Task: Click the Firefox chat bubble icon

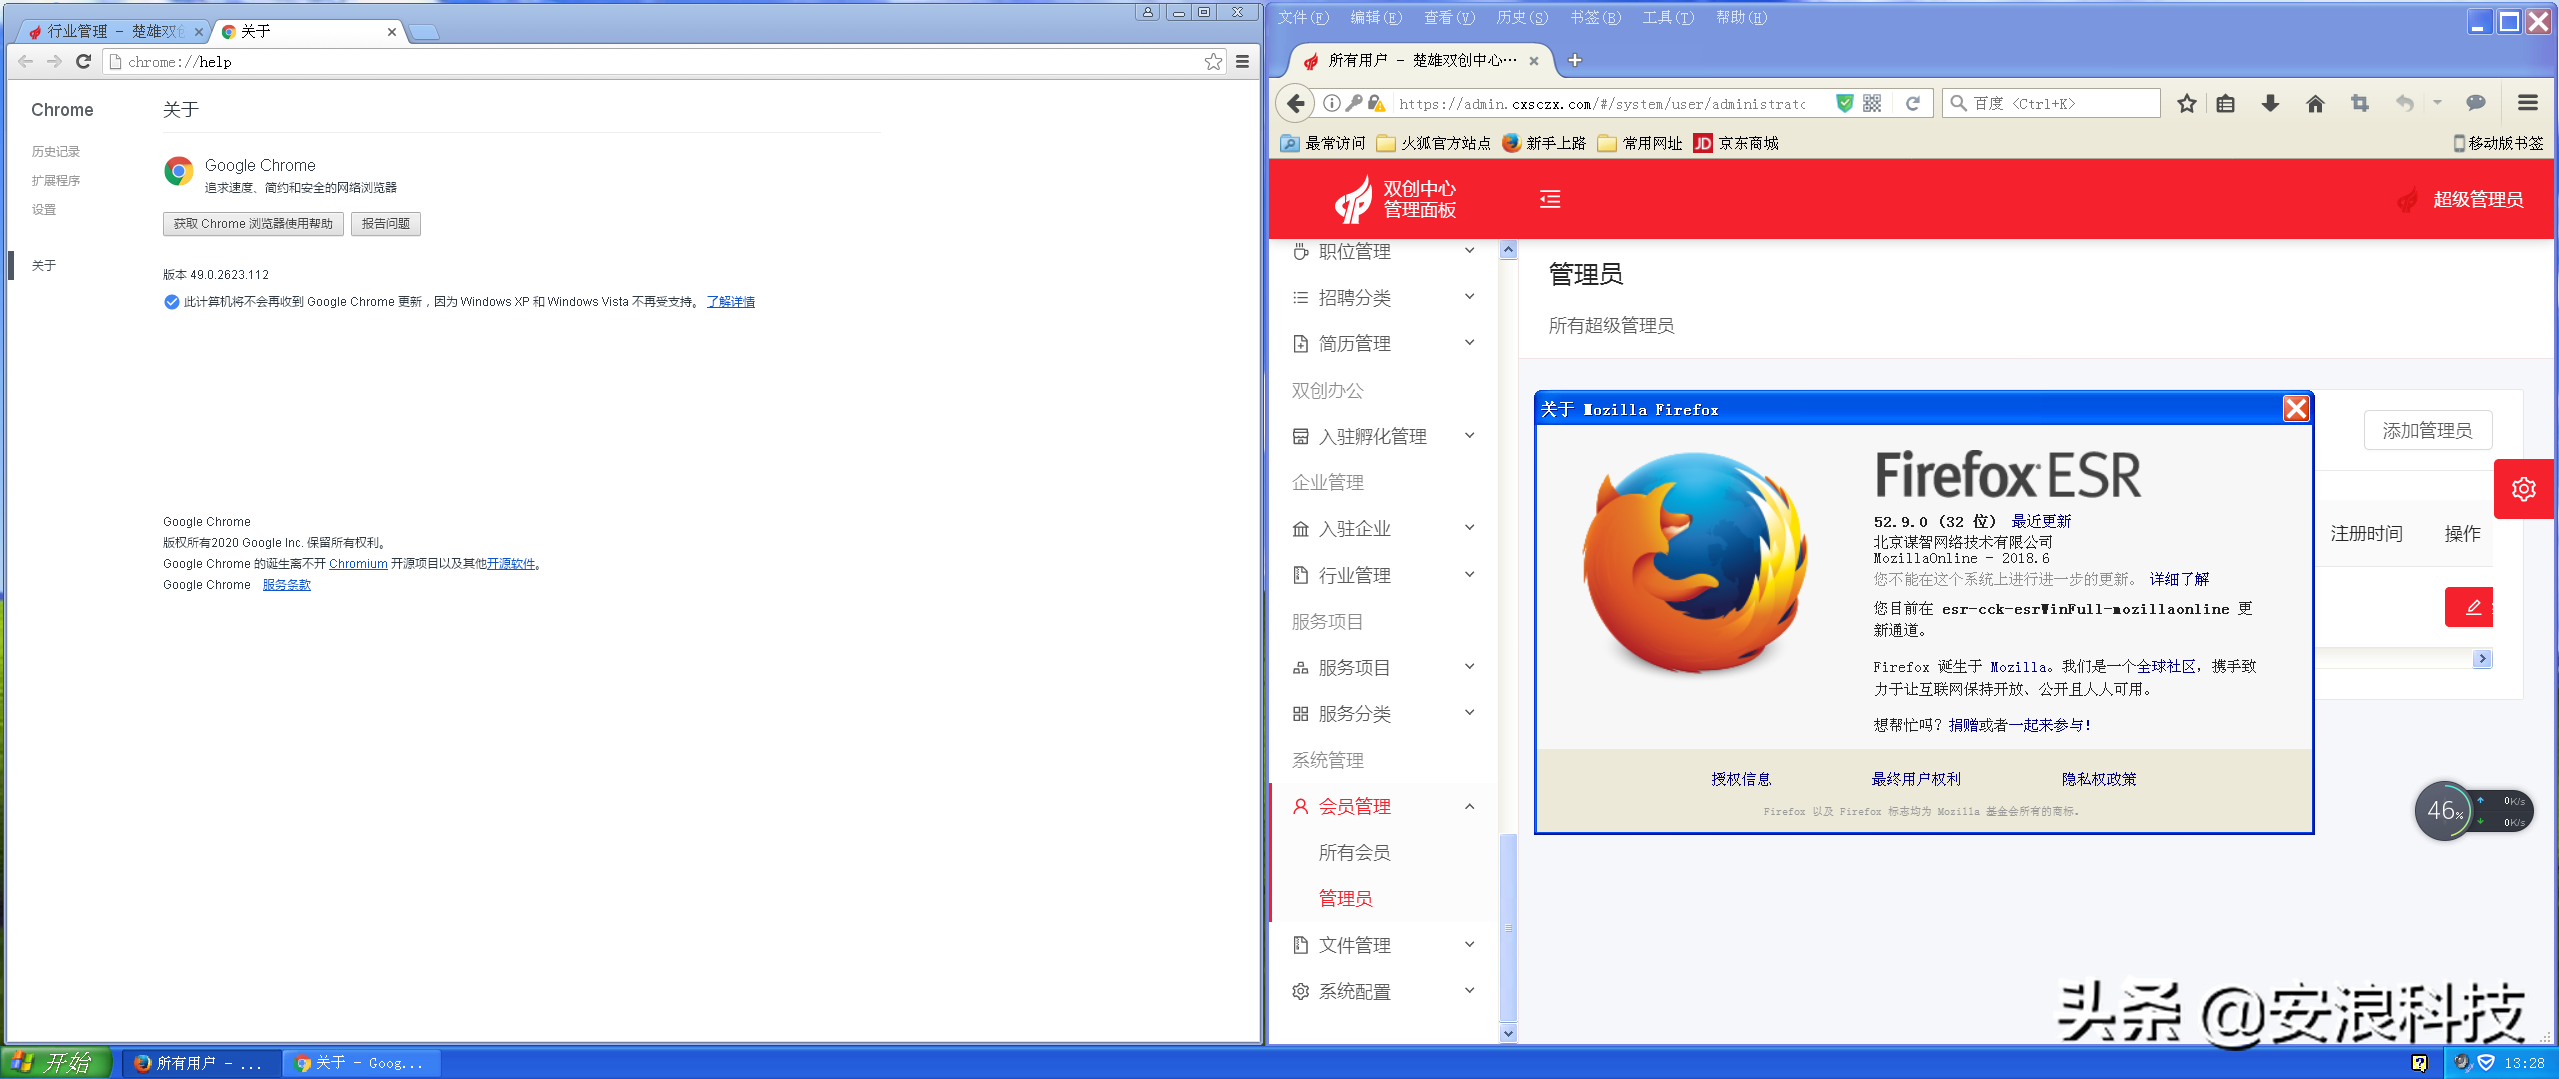Action: pos(2476,103)
